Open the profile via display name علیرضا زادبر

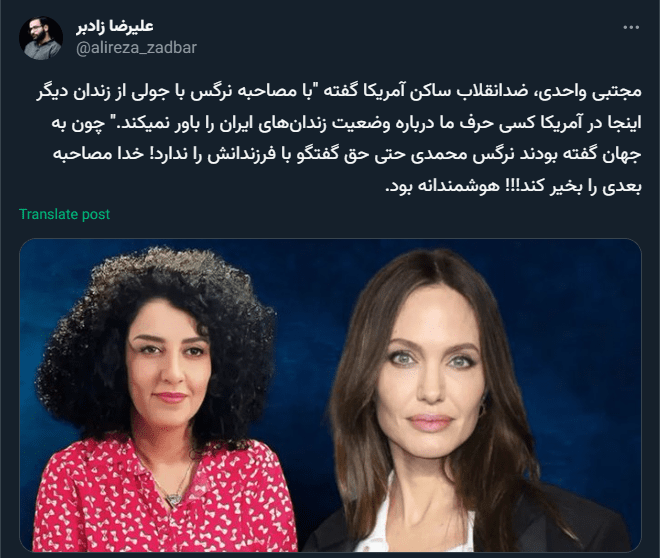click(x=115, y=26)
